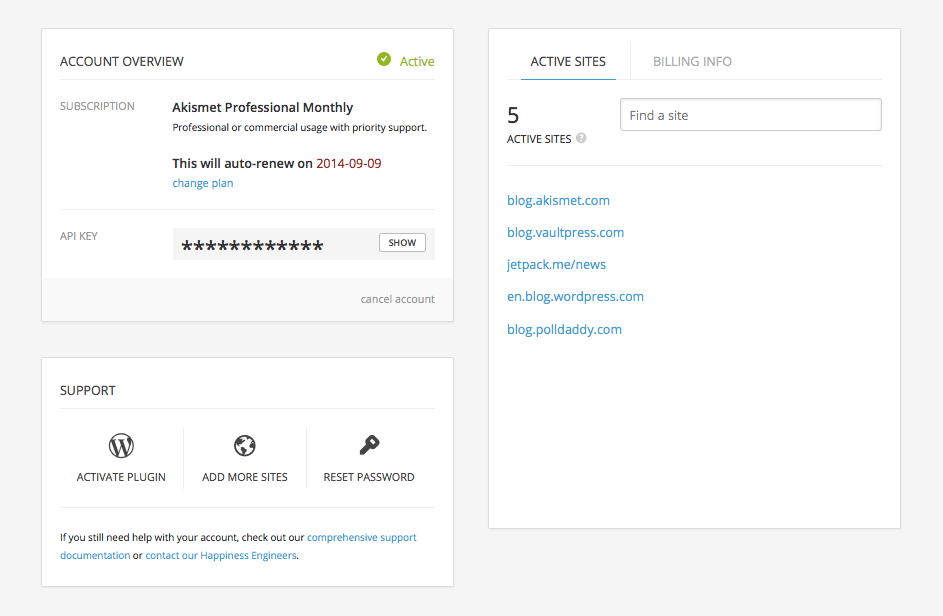Open comprehensive support documentation
Image resolution: width=943 pixels, height=616 pixels.
click(x=361, y=537)
